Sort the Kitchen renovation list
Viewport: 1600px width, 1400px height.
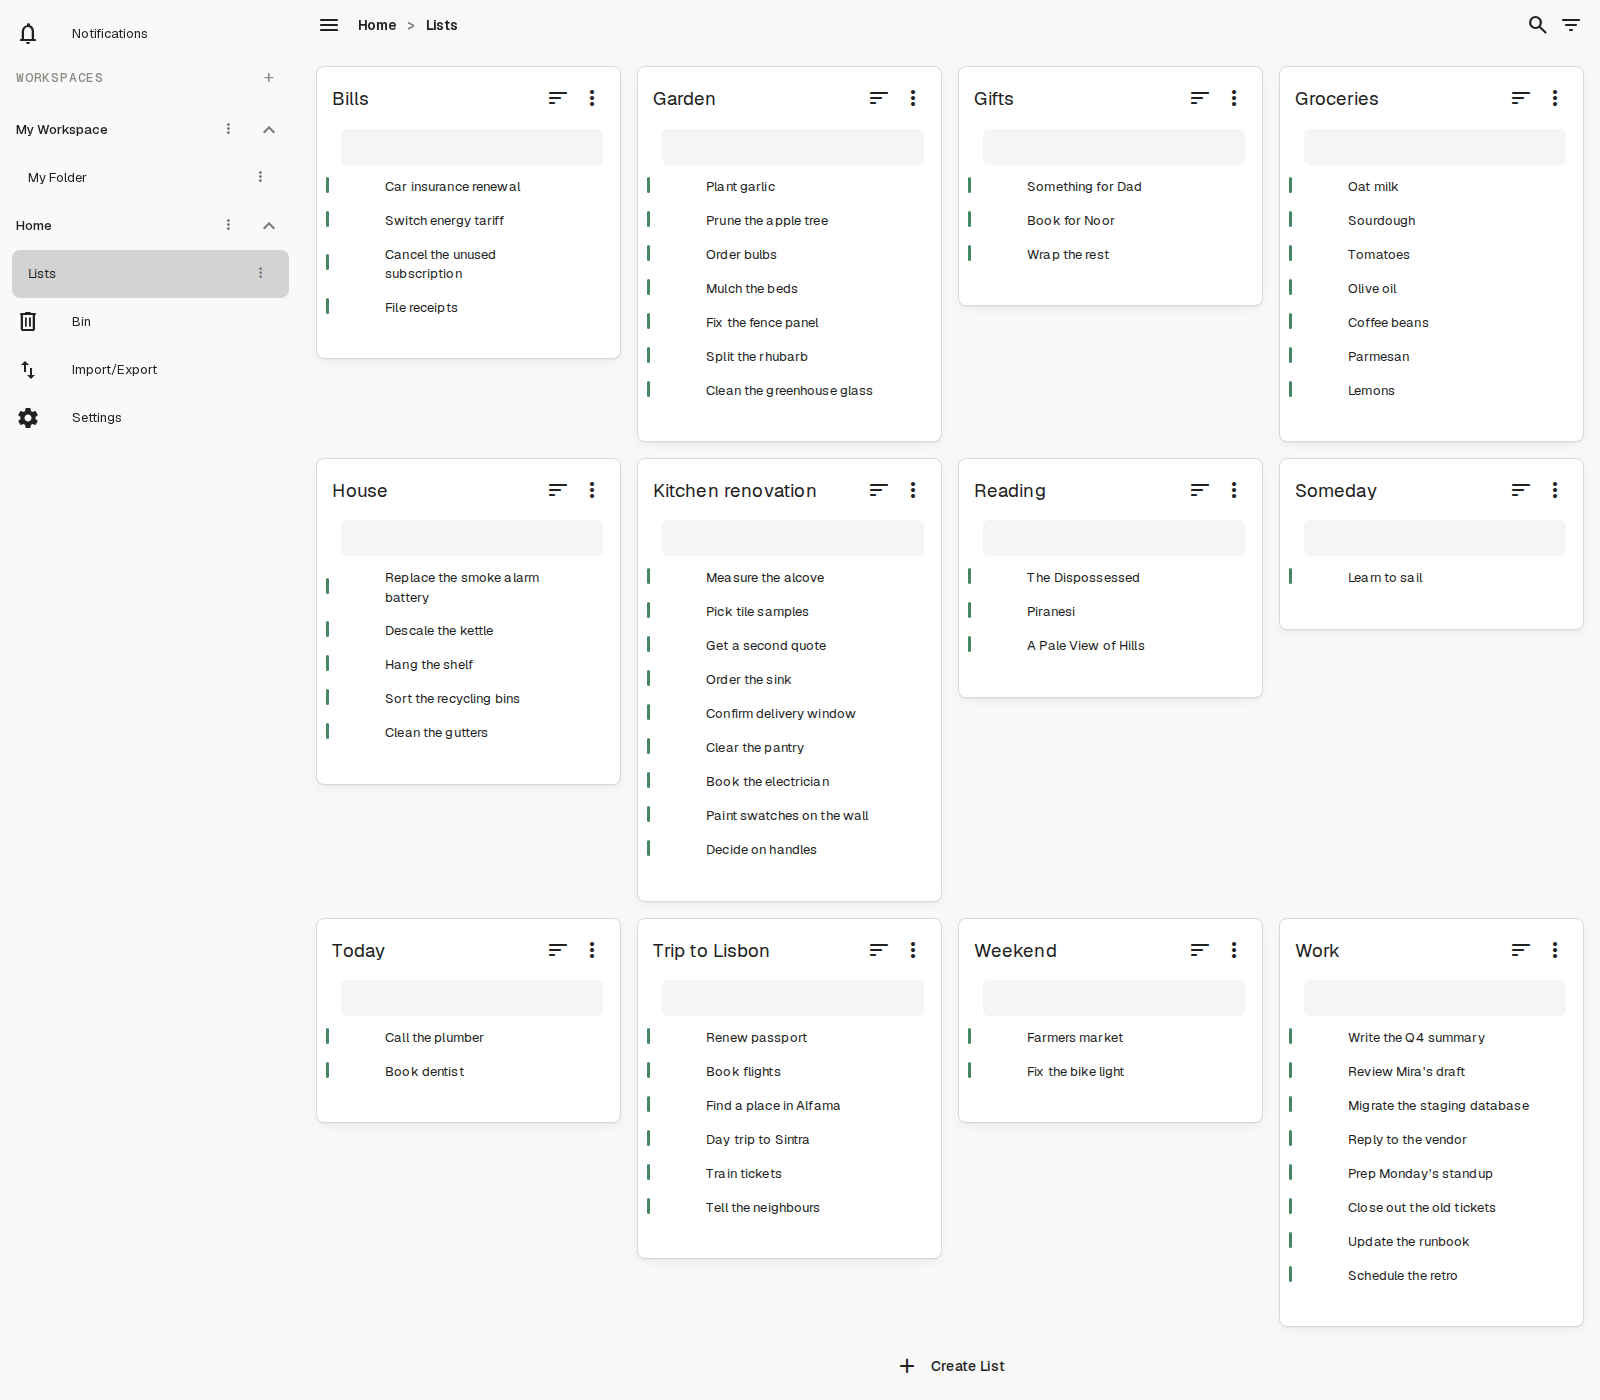879,490
